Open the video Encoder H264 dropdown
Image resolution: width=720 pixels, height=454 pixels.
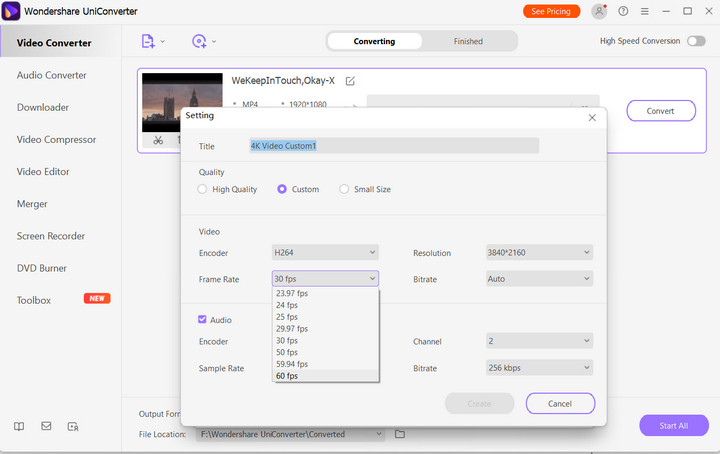(x=325, y=253)
